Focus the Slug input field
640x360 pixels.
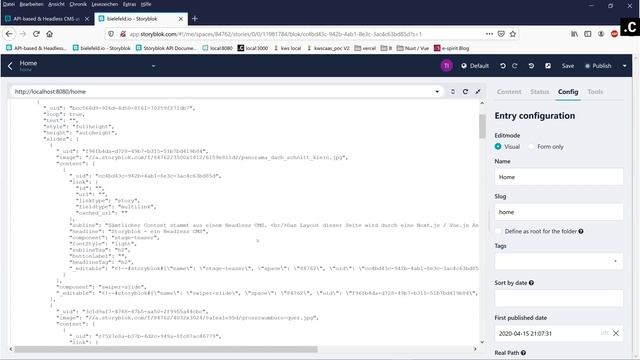(559, 212)
